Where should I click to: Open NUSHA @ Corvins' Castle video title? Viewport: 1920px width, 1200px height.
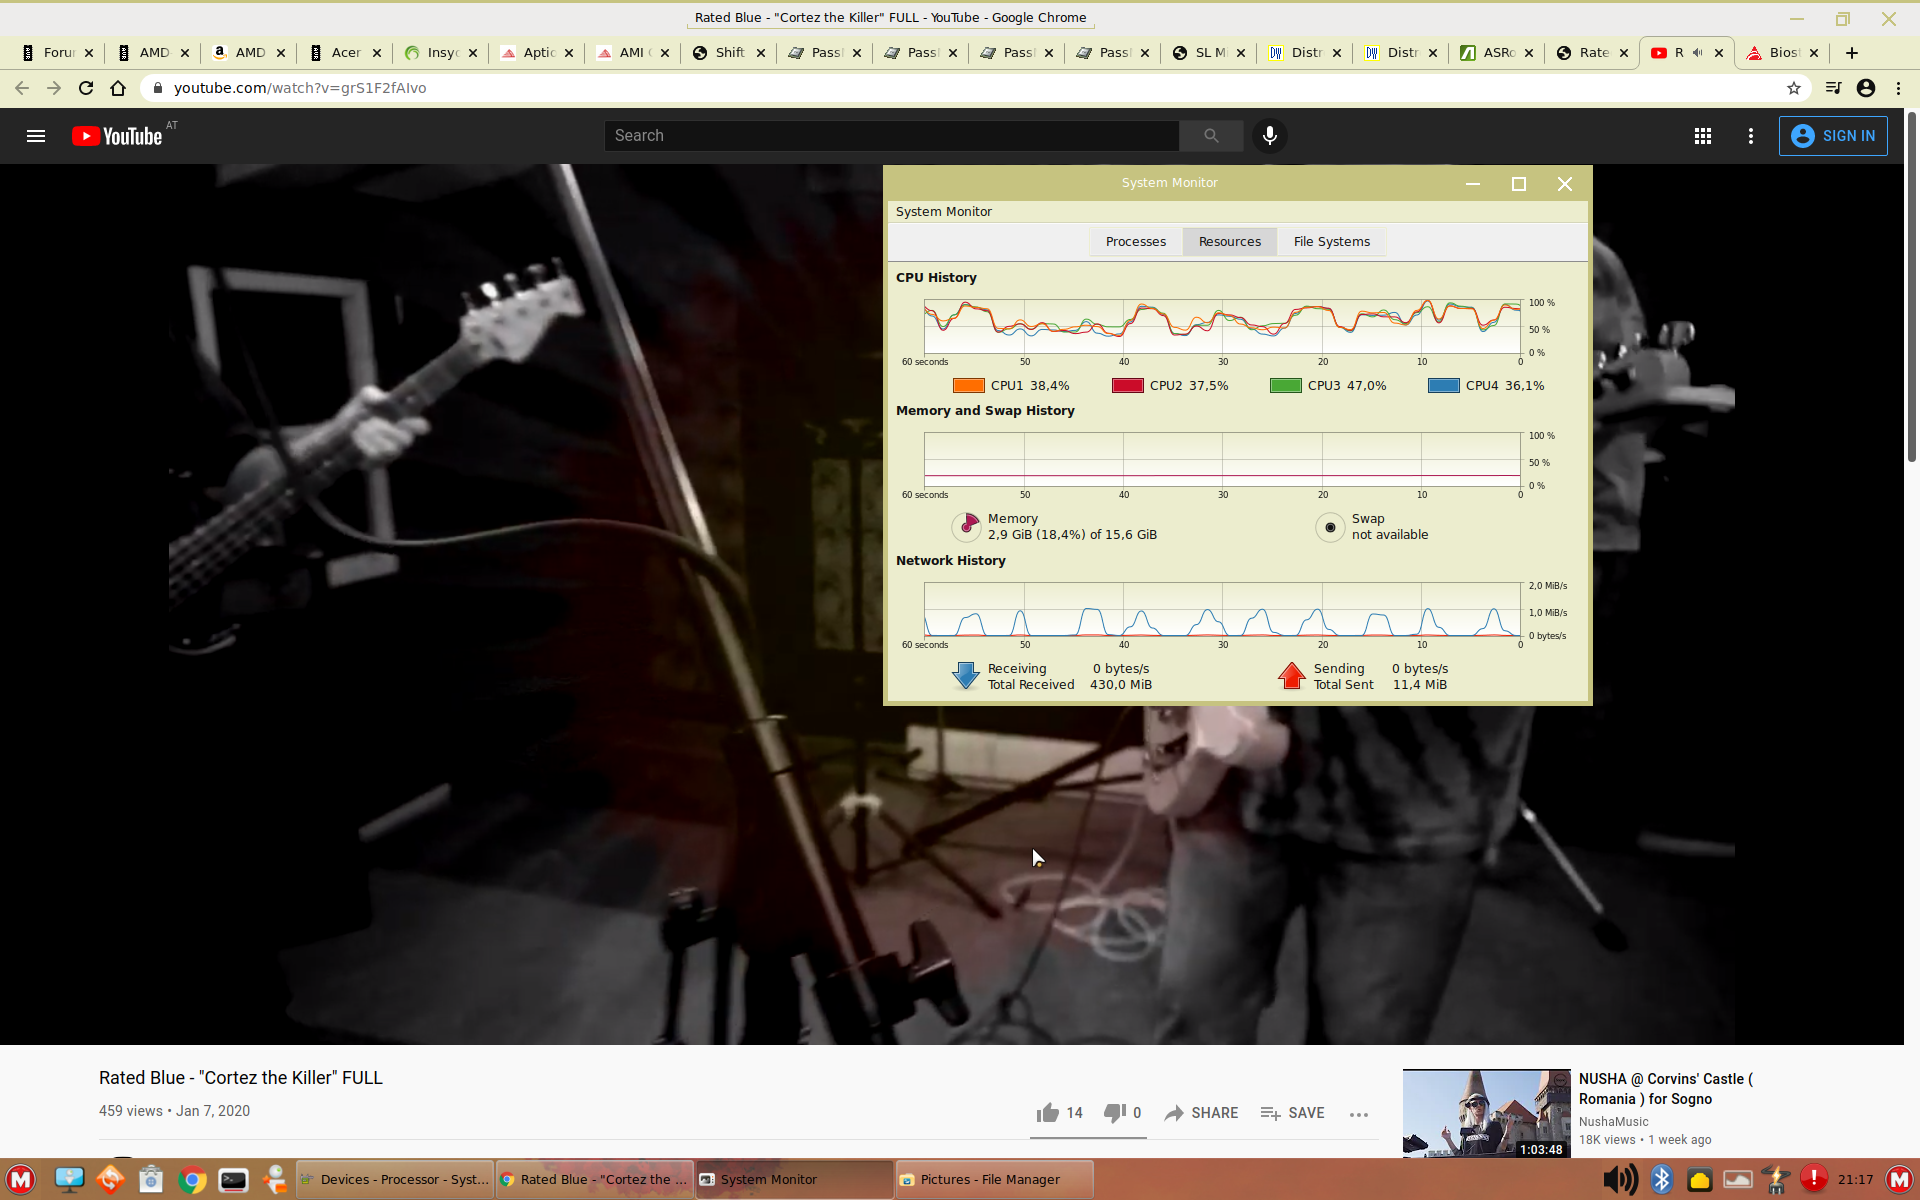click(x=1665, y=1089)
